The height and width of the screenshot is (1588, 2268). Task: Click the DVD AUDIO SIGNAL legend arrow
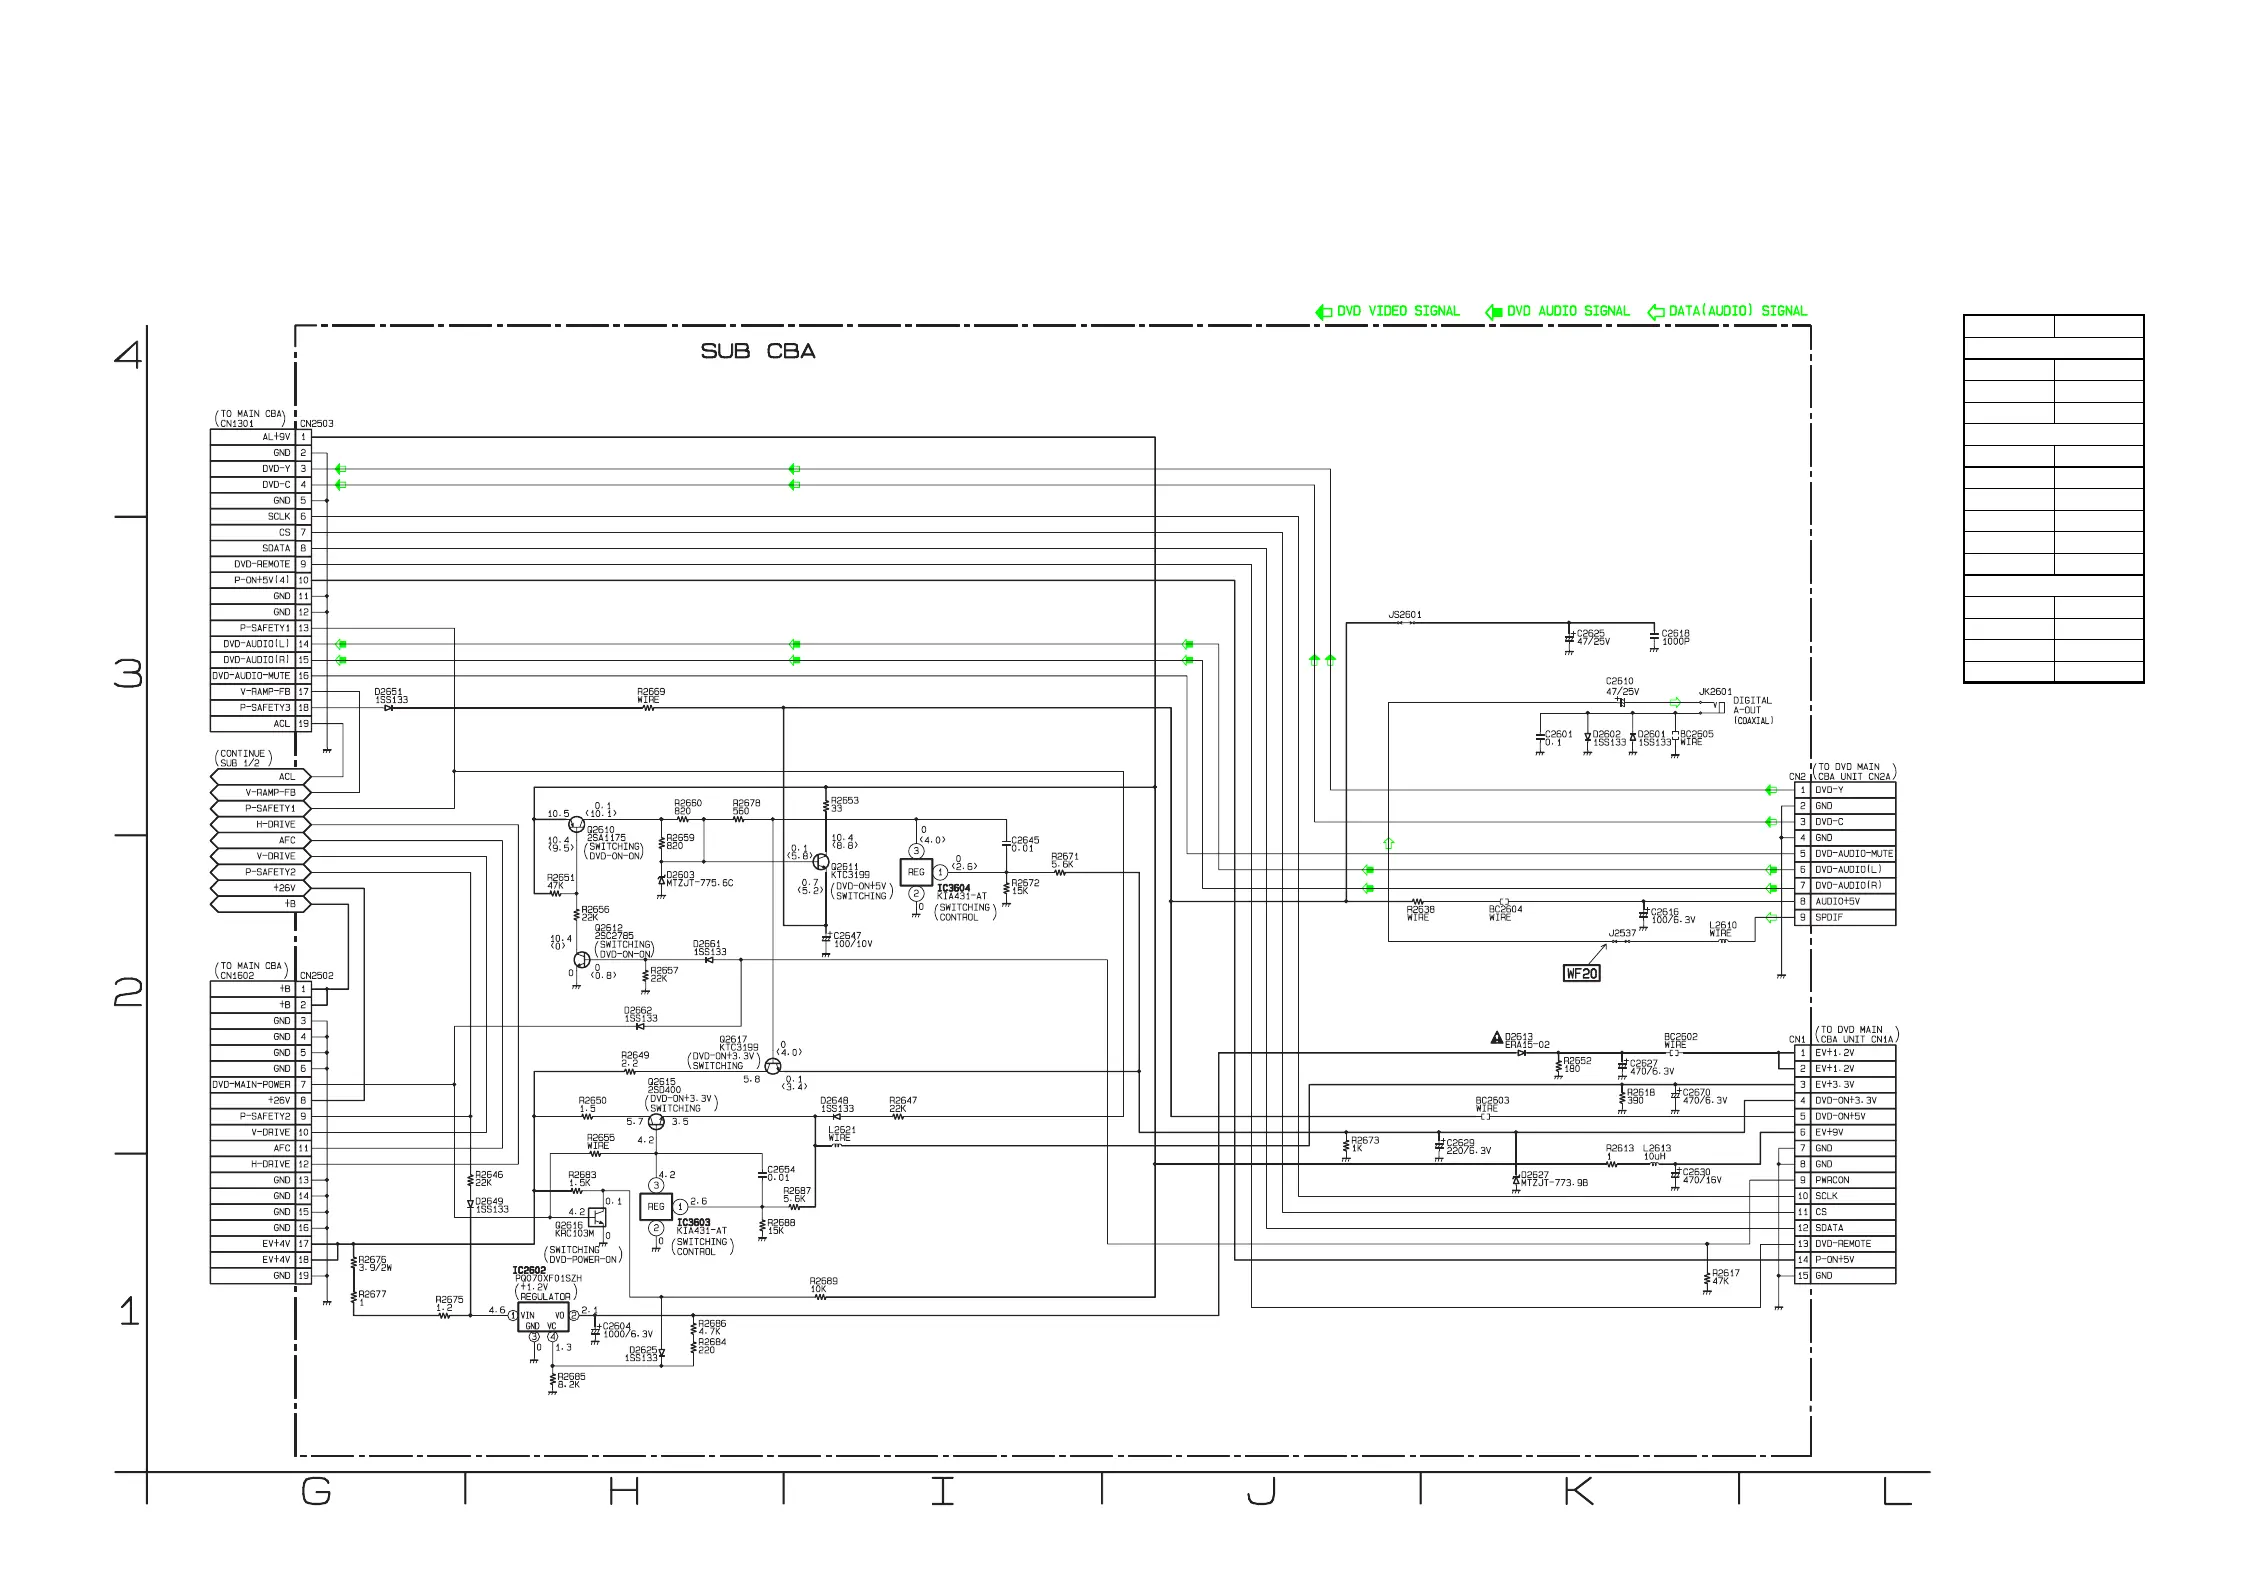[x=1493, y=312]
